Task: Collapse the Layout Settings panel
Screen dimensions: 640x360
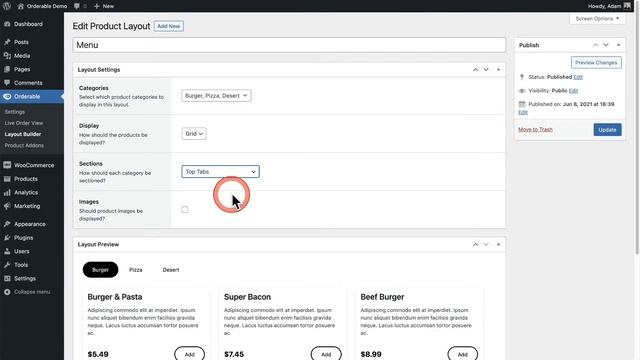Action: pyautogui.click(x=498, y=70)
